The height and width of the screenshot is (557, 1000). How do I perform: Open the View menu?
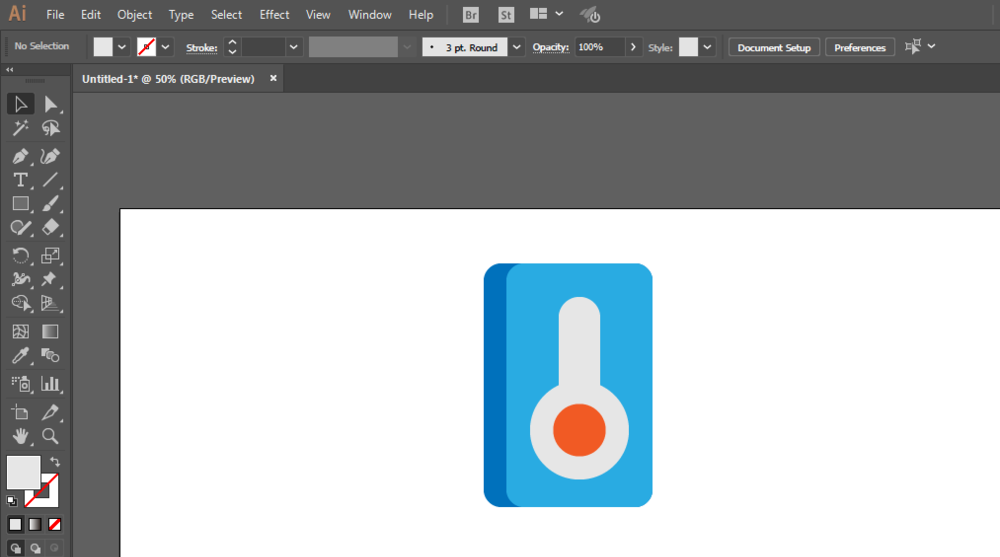(x=318, y=15)
